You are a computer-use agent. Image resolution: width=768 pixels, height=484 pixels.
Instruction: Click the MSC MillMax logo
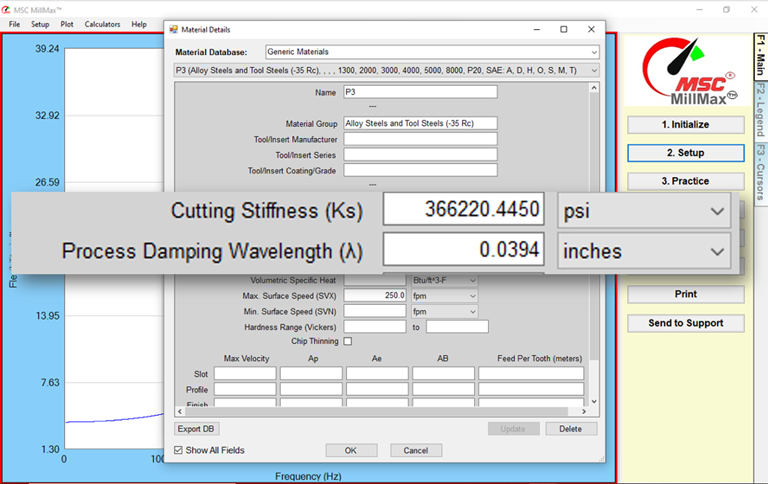(688, 71)
